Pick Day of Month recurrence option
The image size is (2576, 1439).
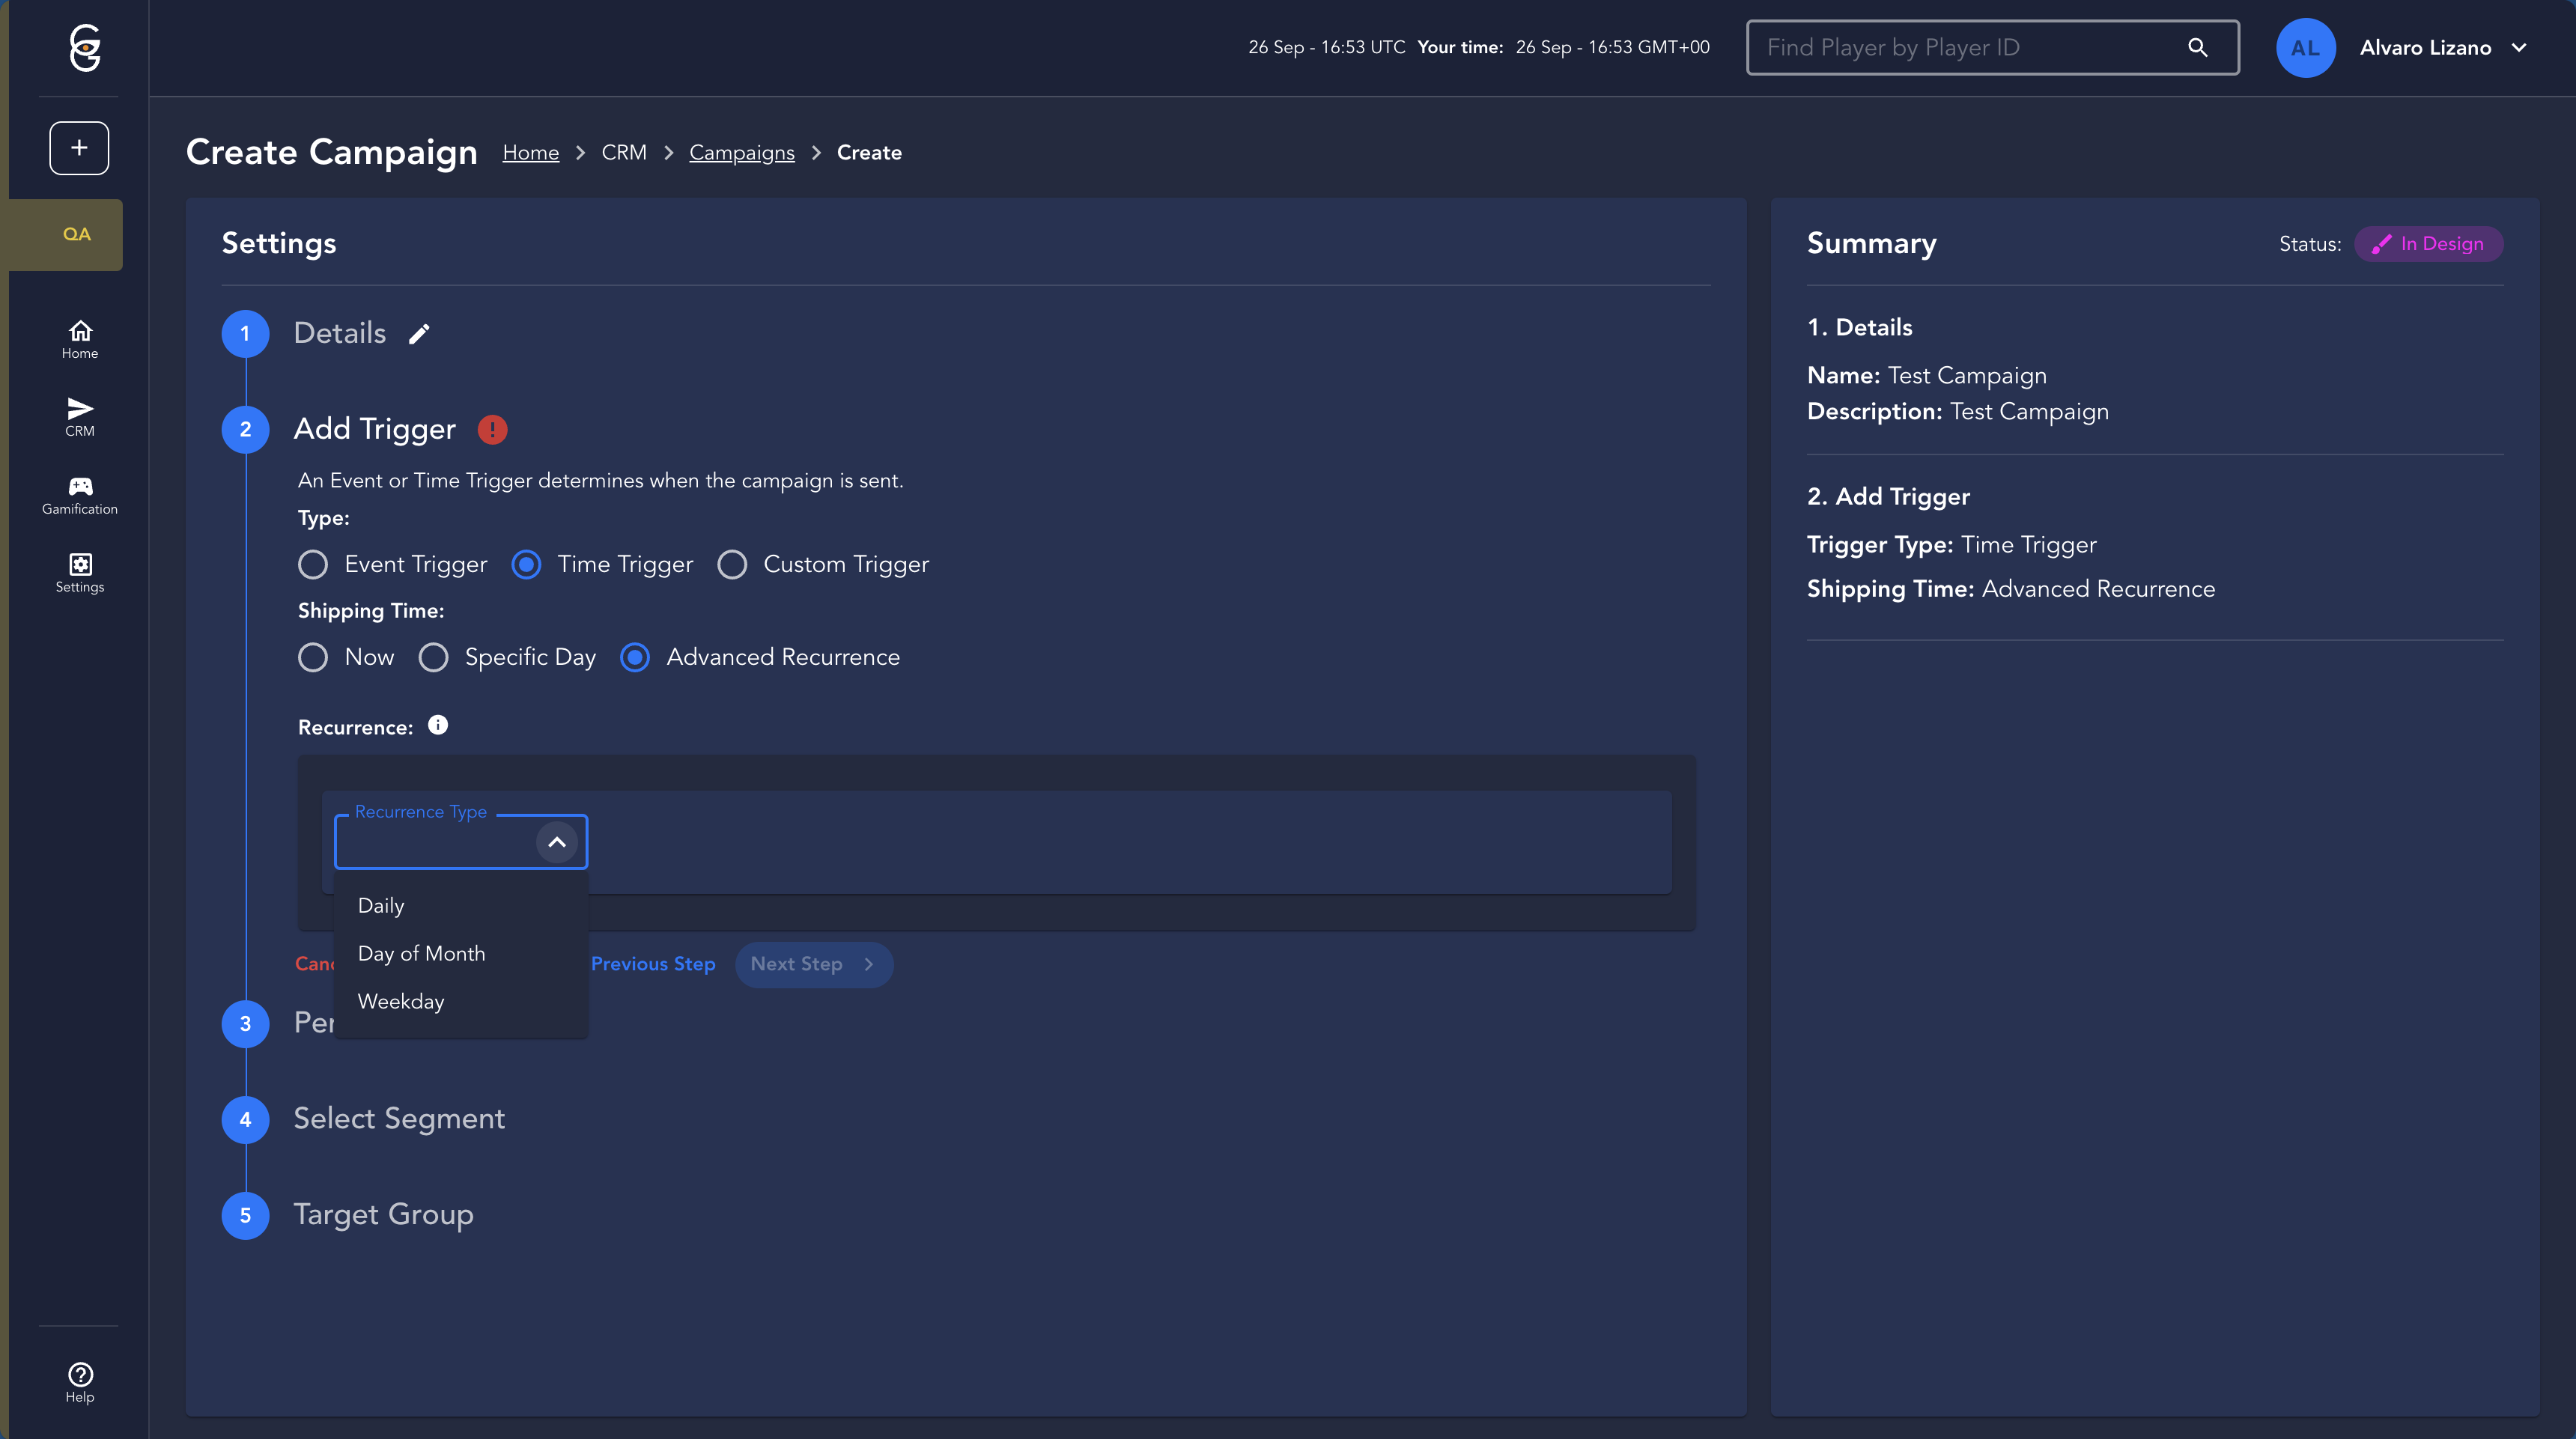point(421,954)
